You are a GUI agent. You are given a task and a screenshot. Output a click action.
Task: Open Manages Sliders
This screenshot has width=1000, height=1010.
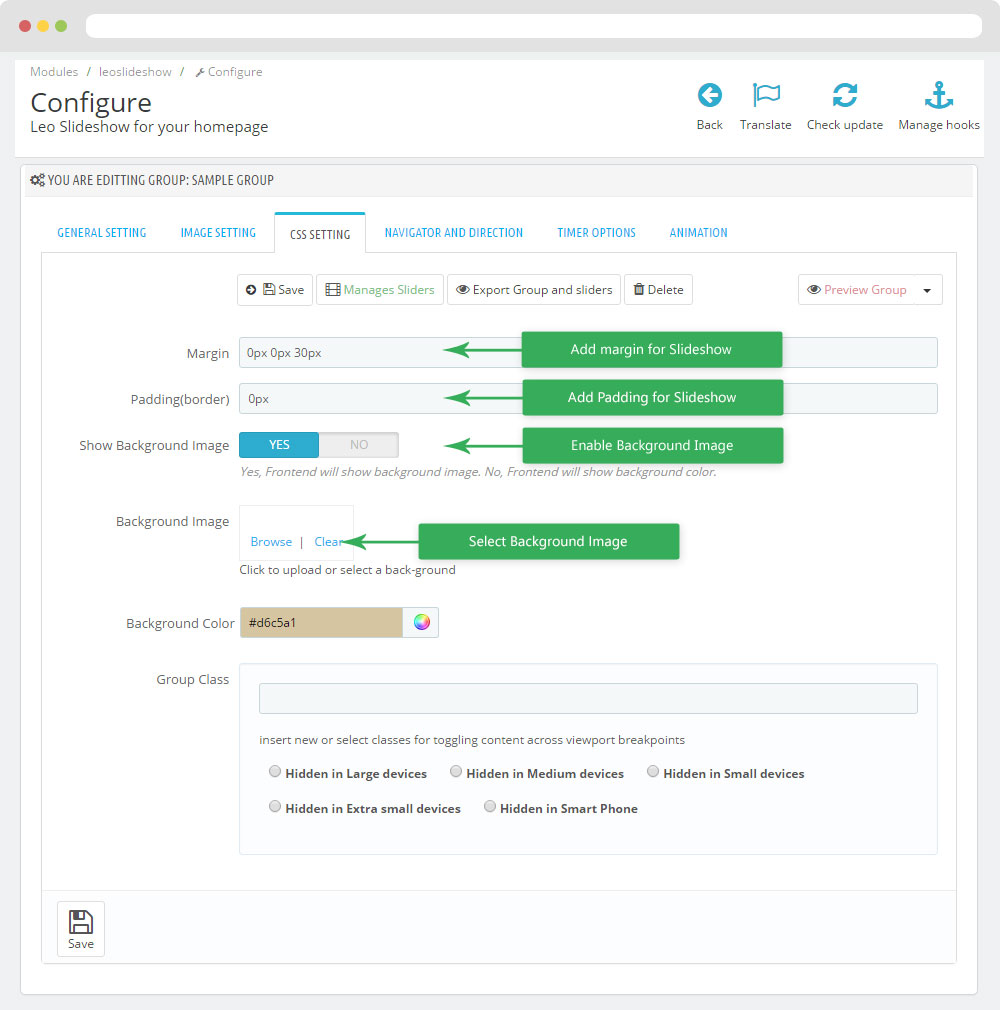click(x=380, y=290)
